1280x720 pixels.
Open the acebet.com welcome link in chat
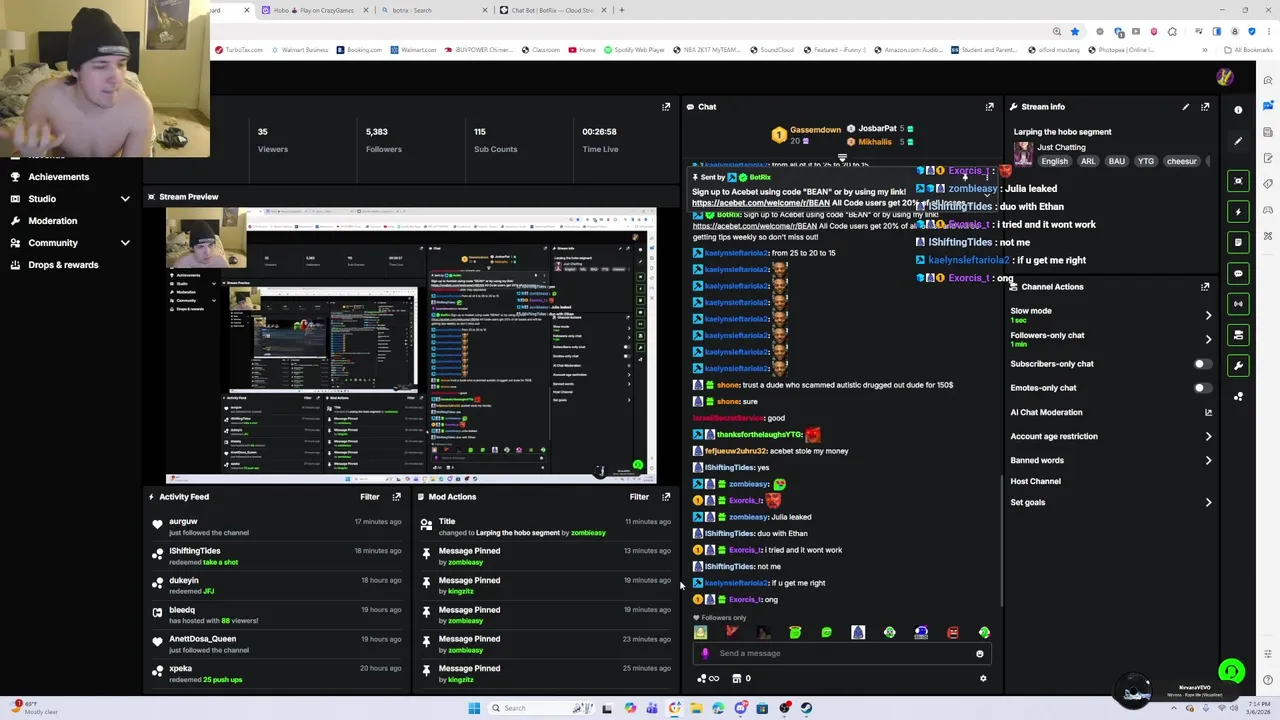tap(761, 203)
